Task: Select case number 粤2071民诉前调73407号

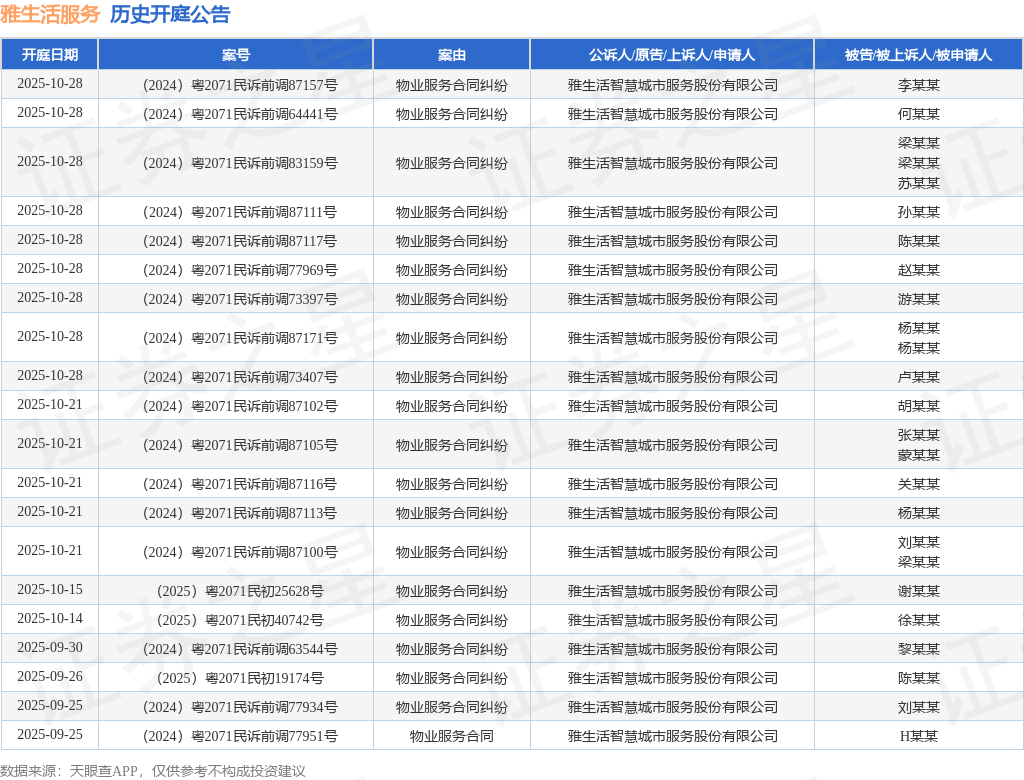Action: (x=240, y=377)
